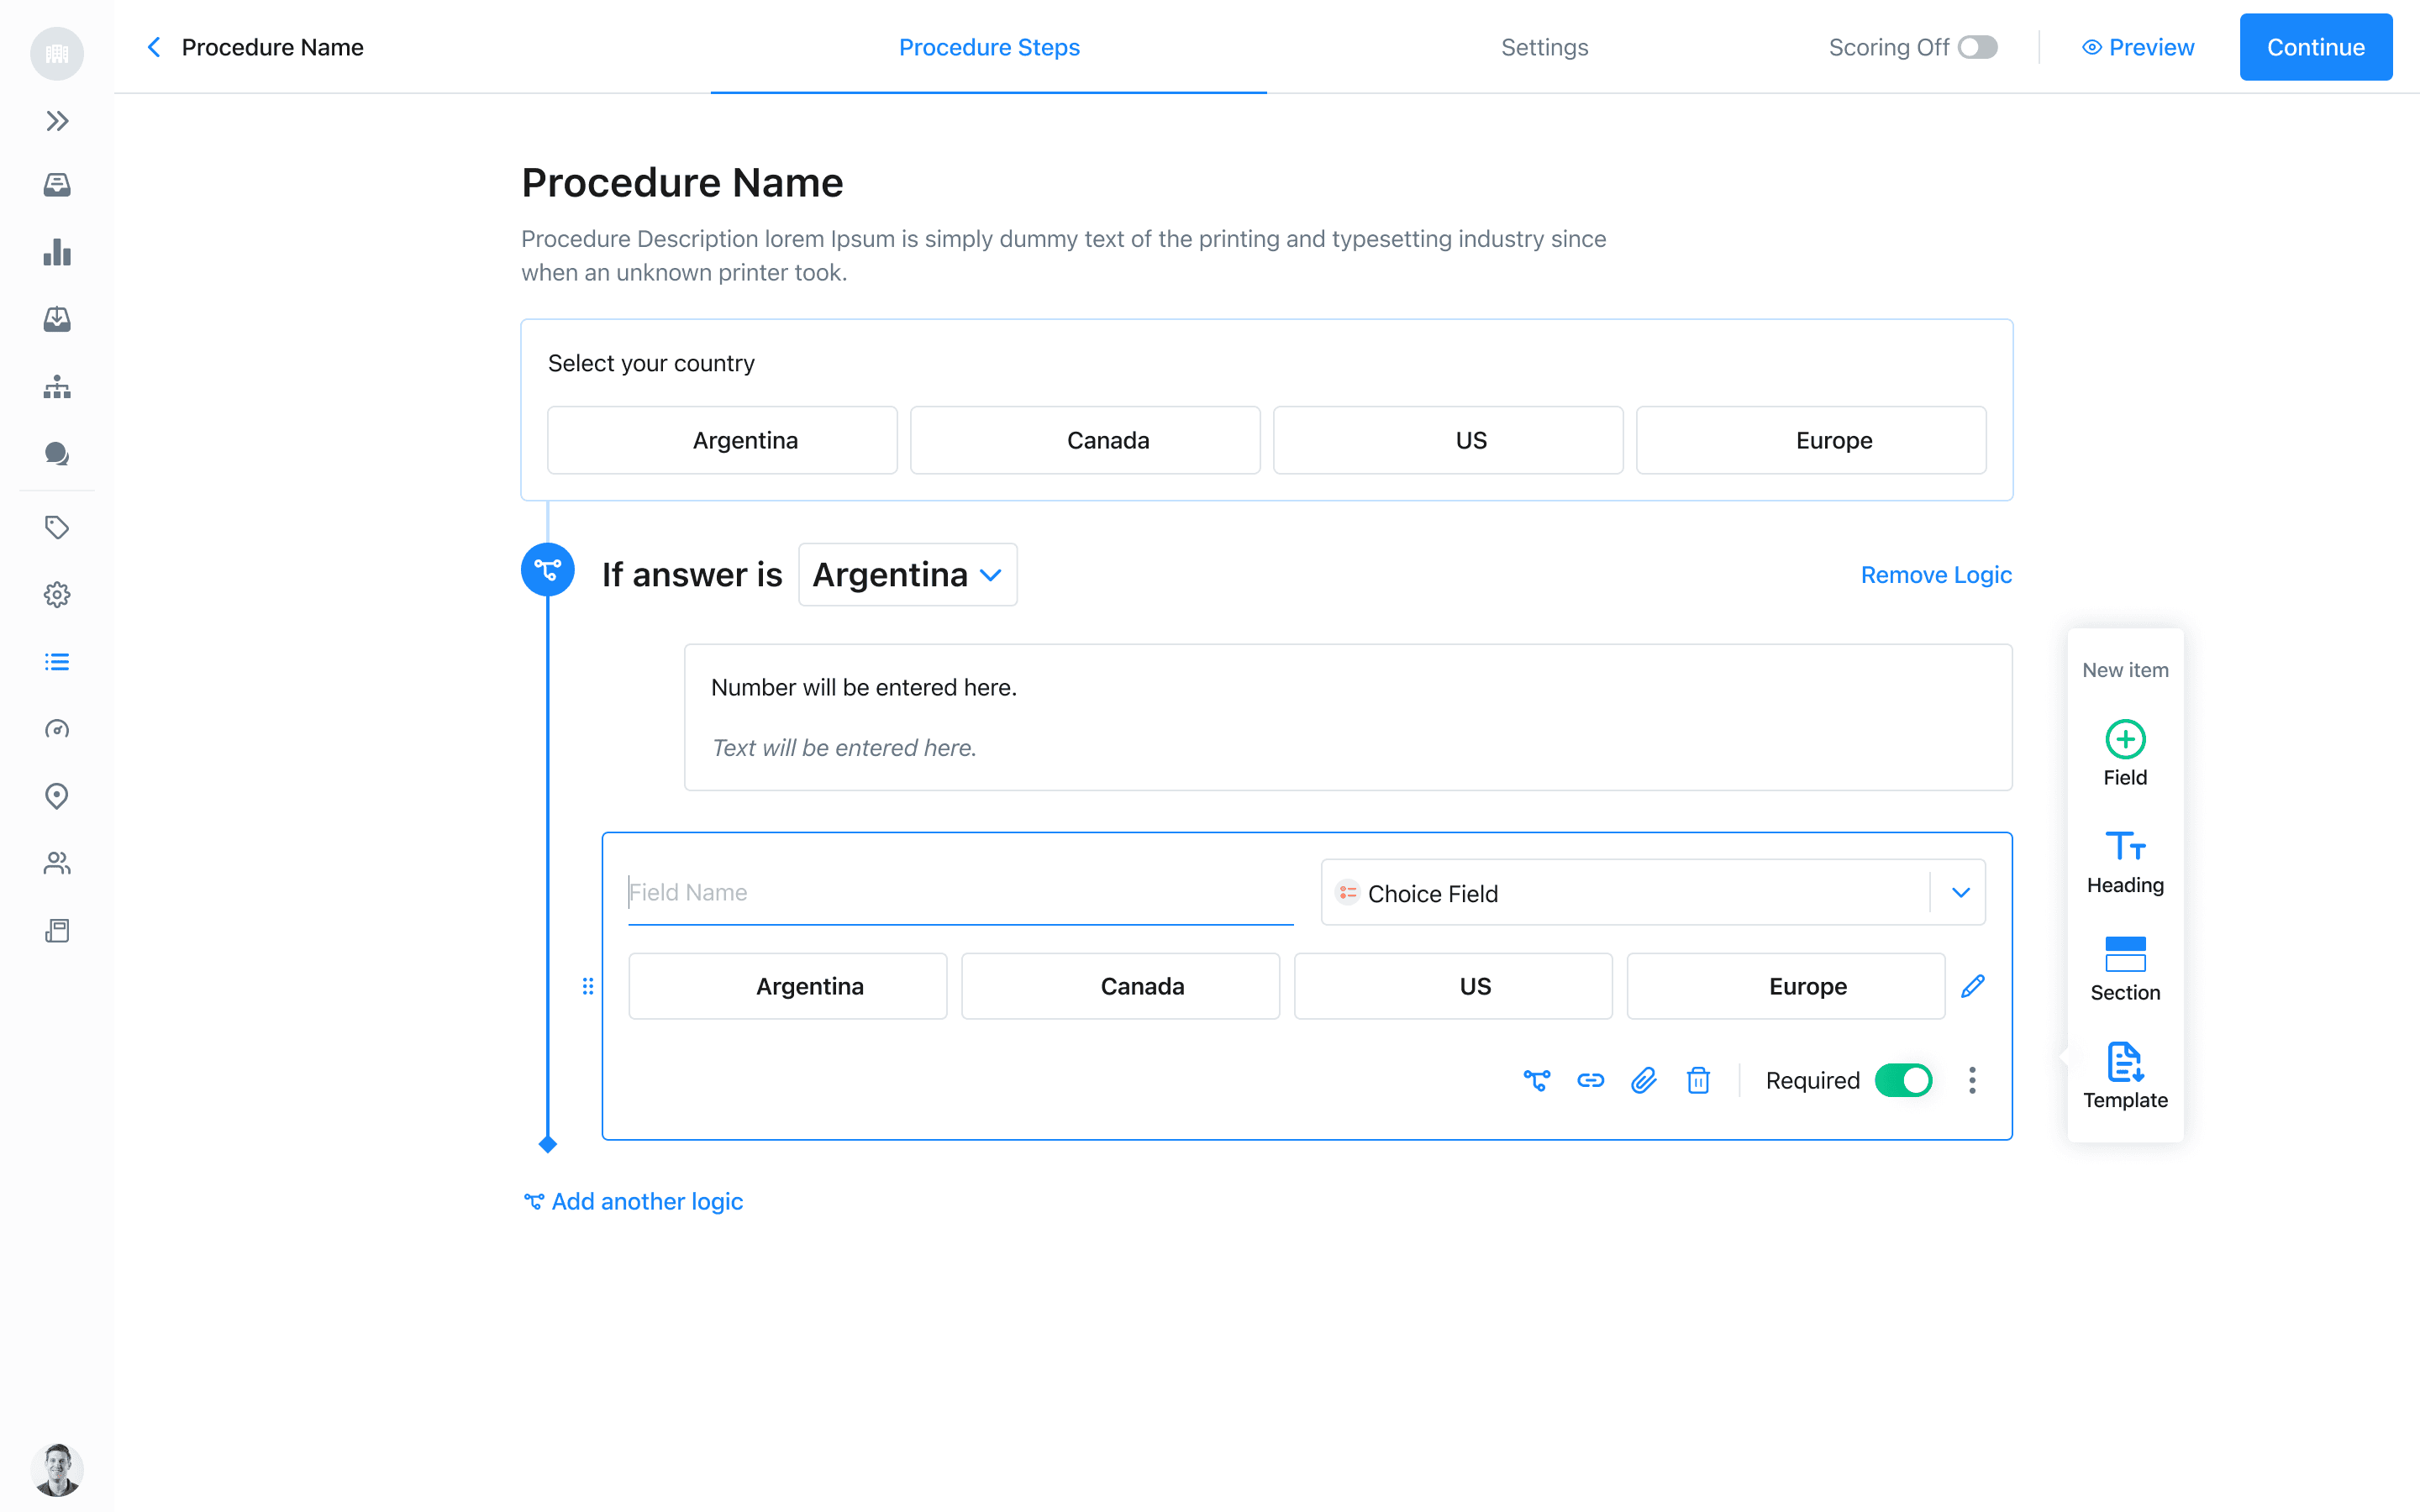This screenshot has height=1512, width=2420.
Task: Select Canada in Select your country
Action: click(1085, 440)
